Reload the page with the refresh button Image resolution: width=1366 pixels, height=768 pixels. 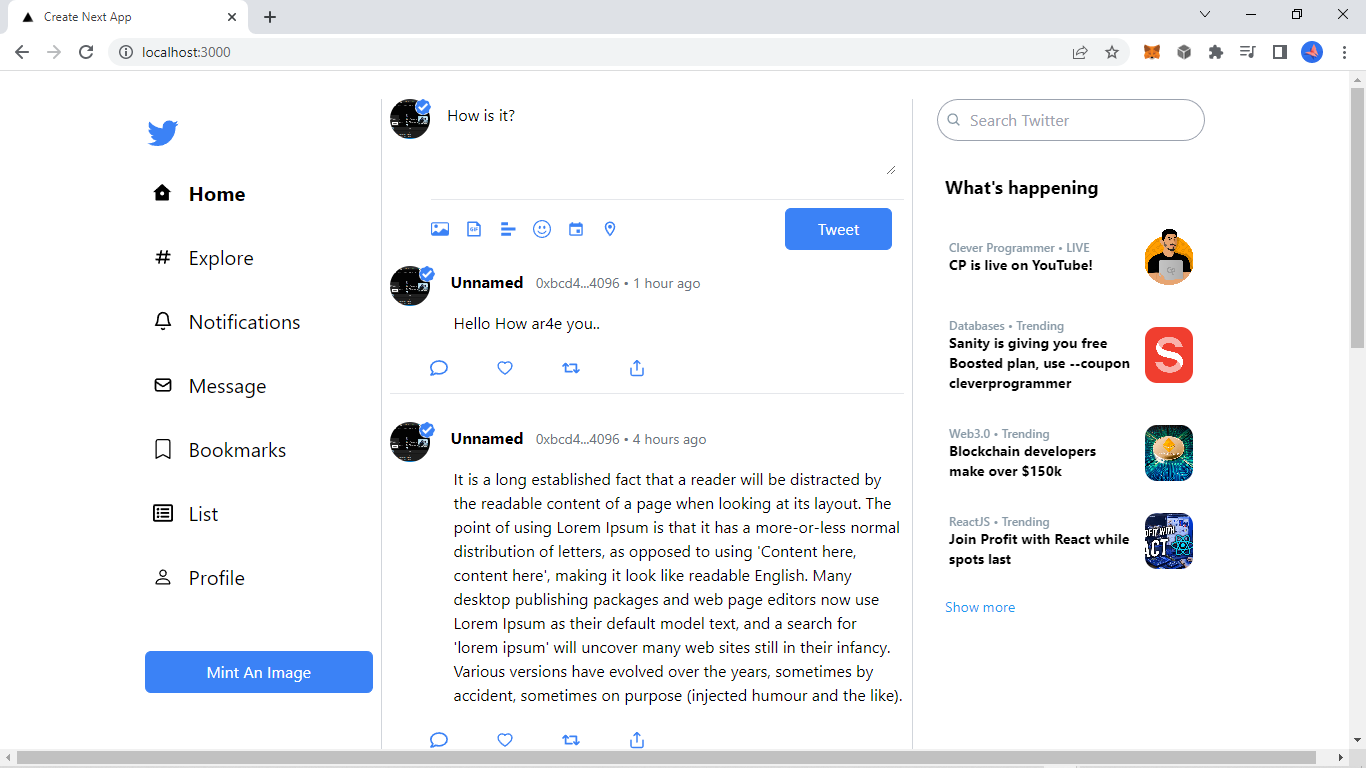click(86, 52)
